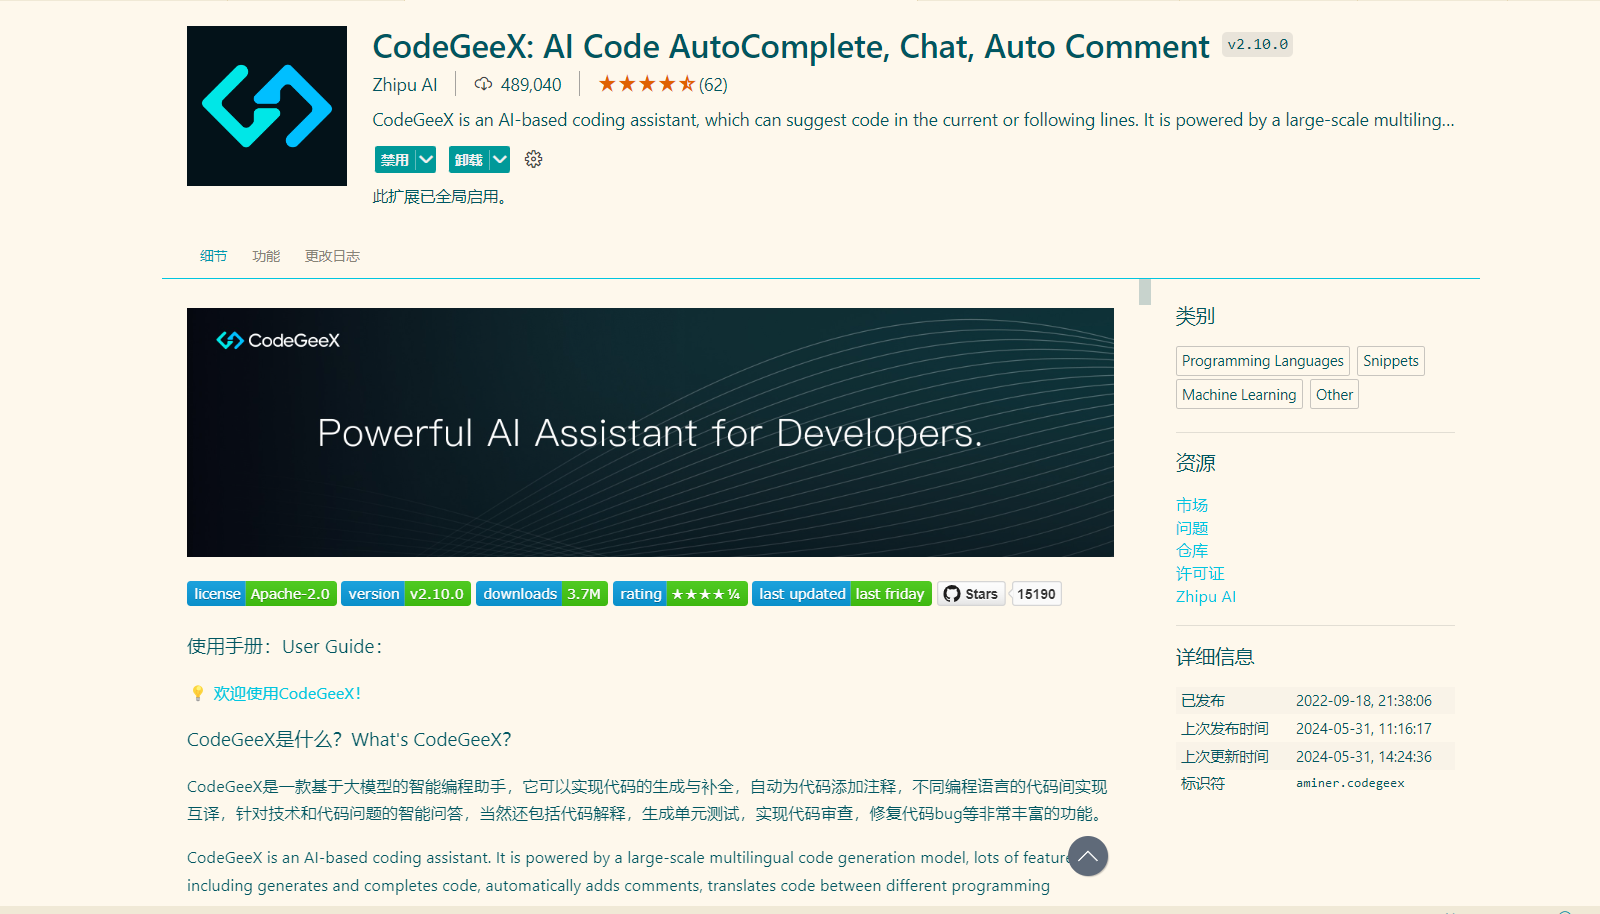This screenshot has height=914, width=1600.
Task: Click the 上次发布时间 value 2024-05-31, 11:16:17
Action: [x=1364, y=729]
